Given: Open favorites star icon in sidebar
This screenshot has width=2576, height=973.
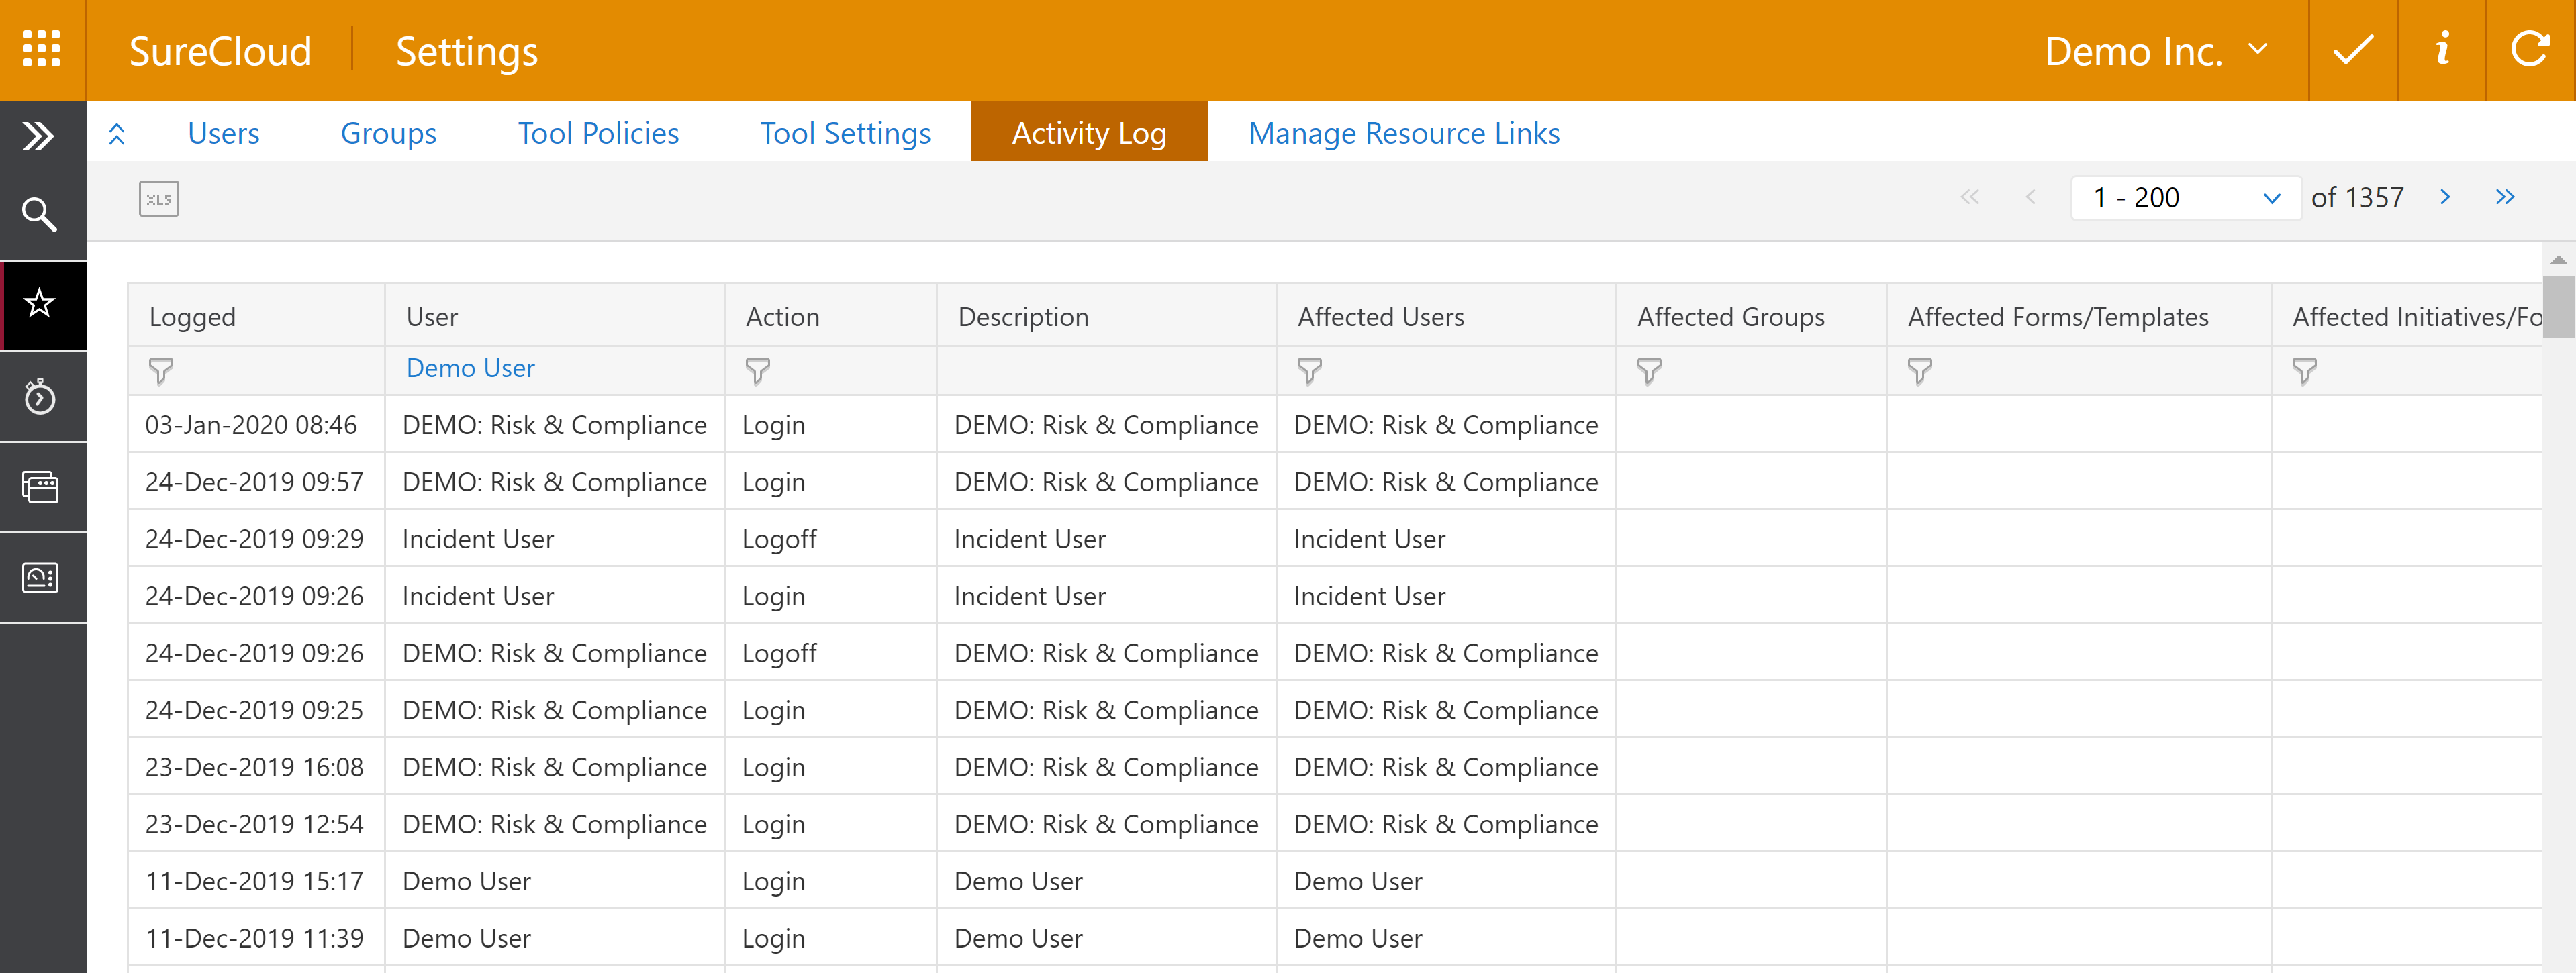Looking at the screenshot, I should 39,303.
